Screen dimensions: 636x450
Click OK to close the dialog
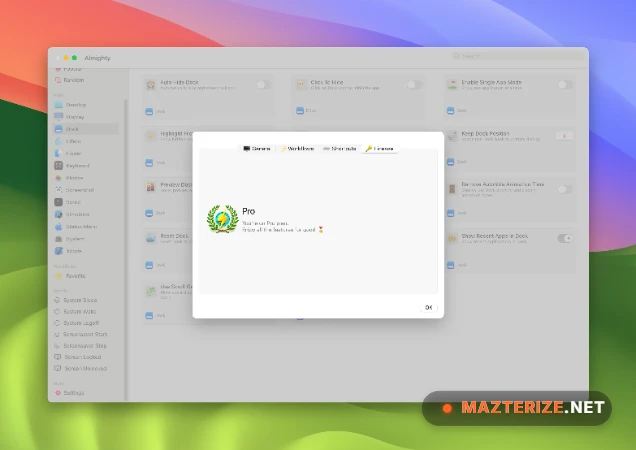[429, 308]
